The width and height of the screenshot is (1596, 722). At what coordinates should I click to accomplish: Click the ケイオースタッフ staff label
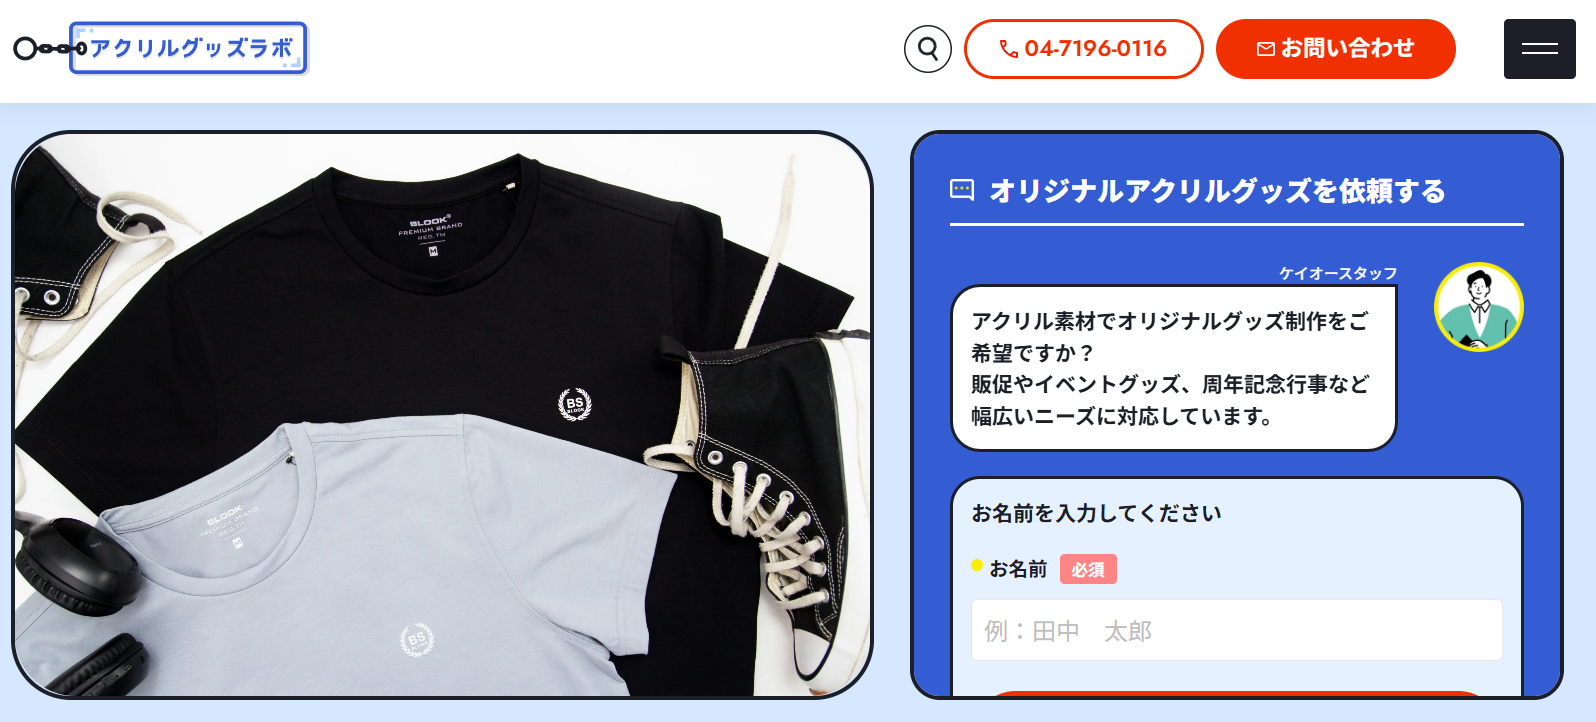pos(1337,273)
